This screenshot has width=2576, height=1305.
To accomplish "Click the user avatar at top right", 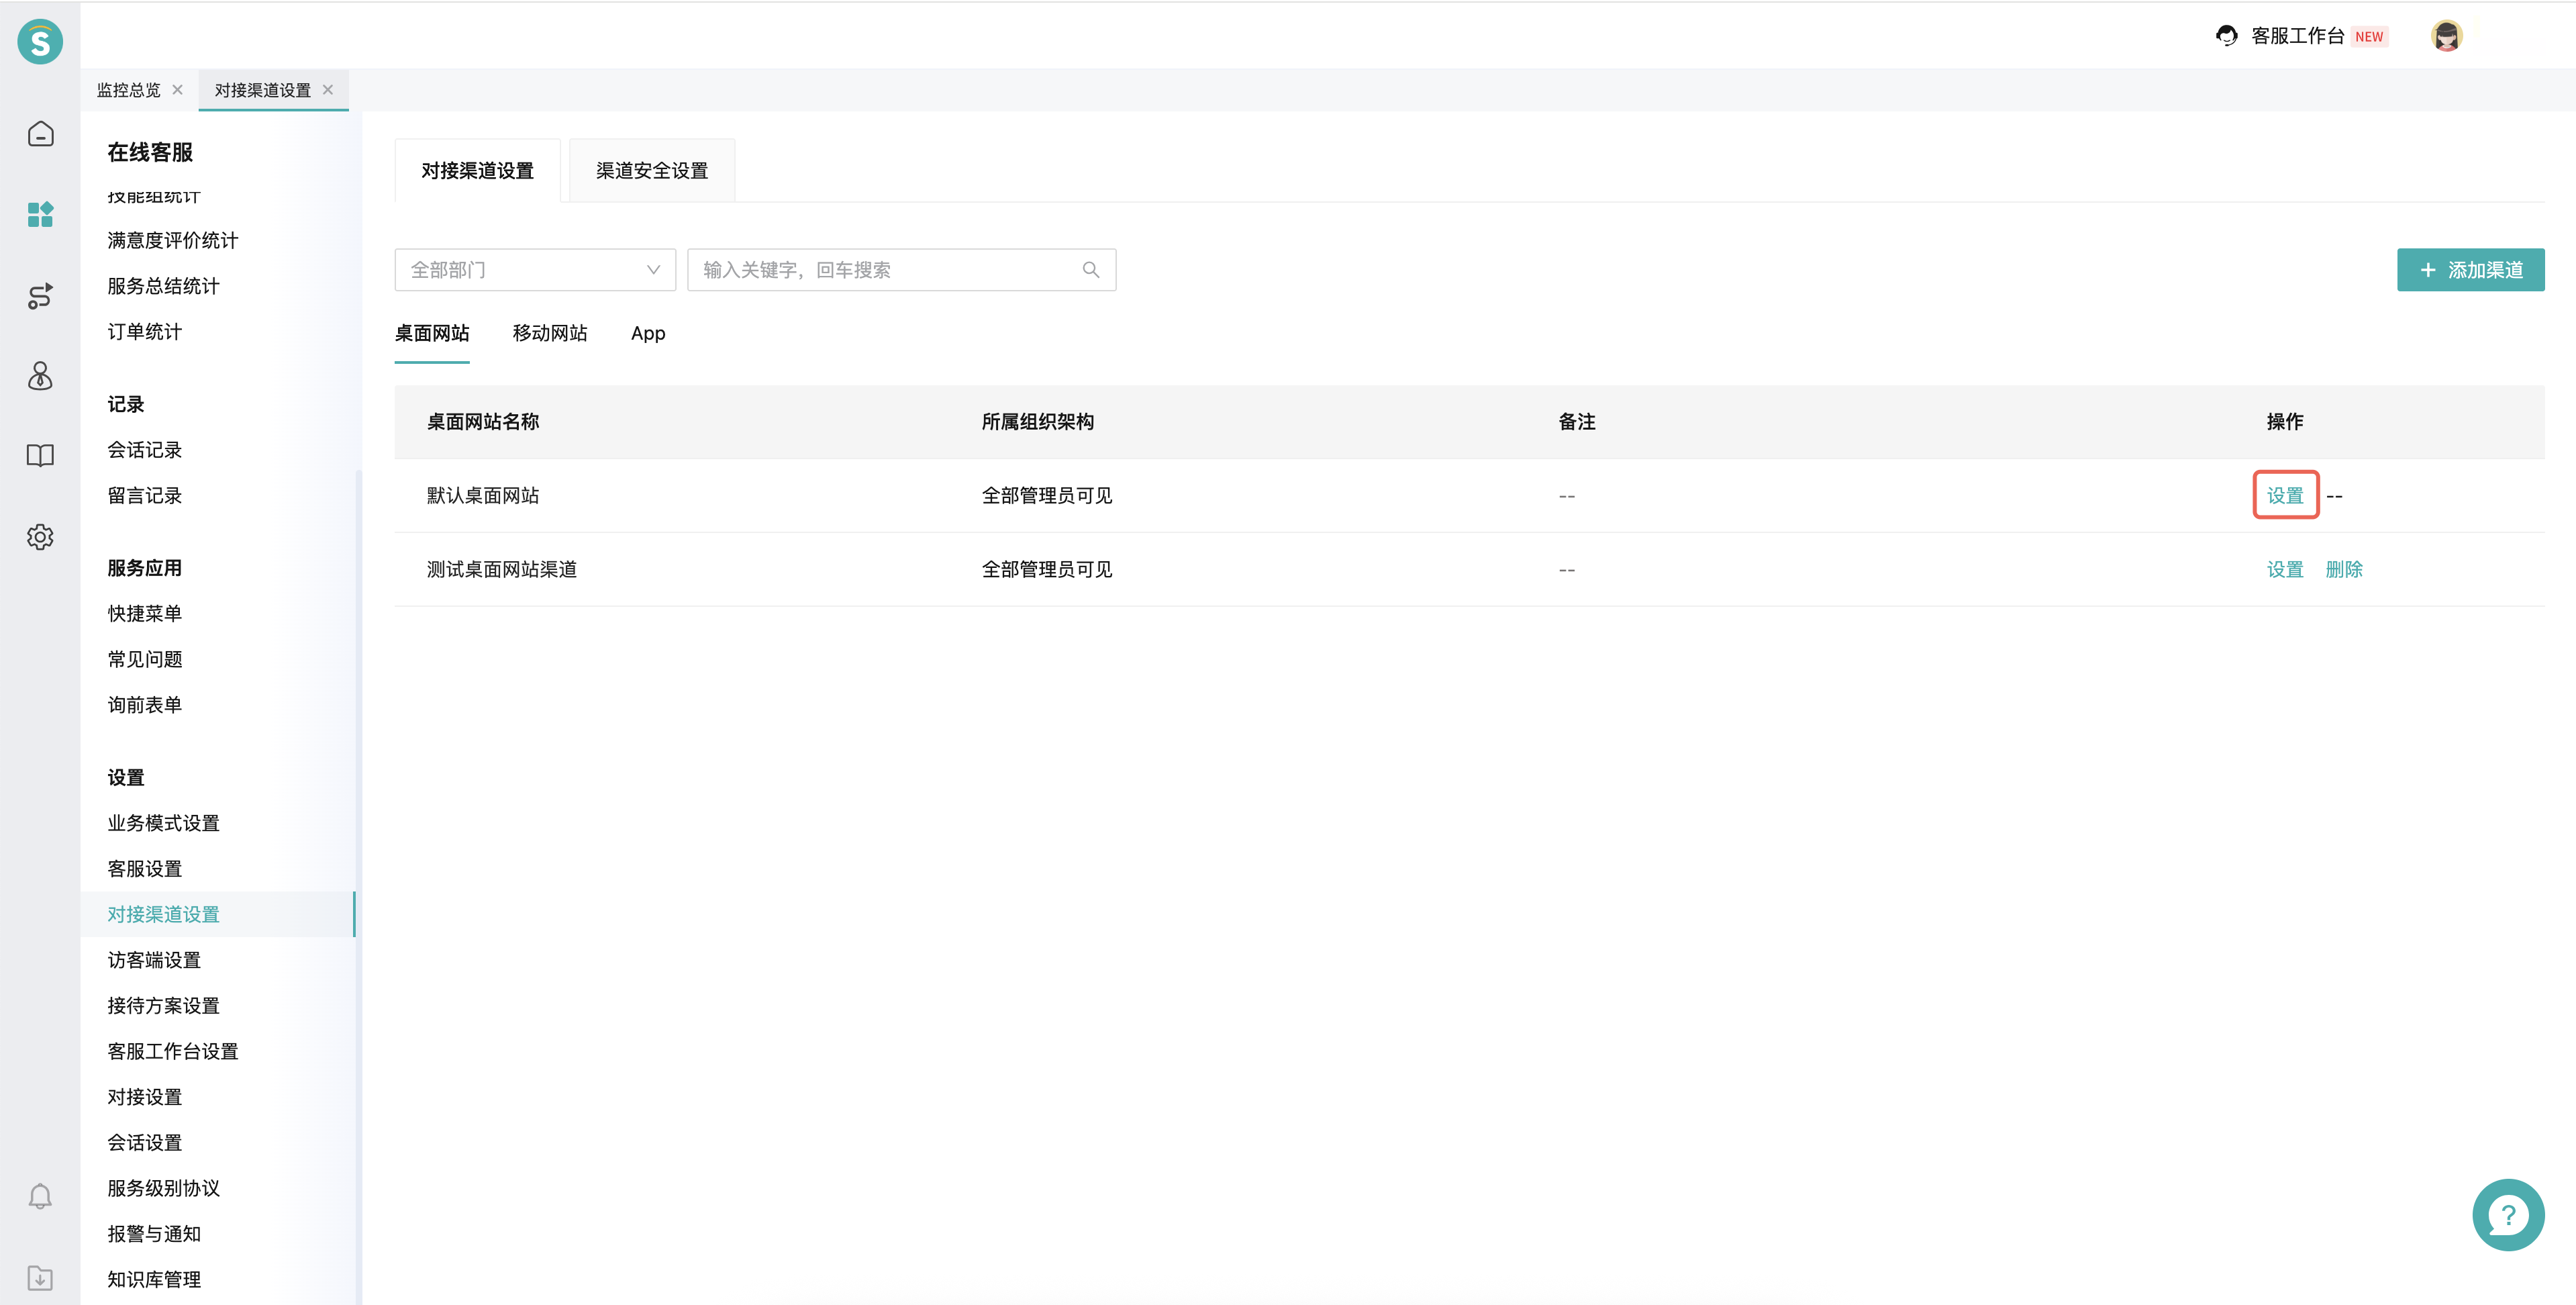I will click(2446, 36).
